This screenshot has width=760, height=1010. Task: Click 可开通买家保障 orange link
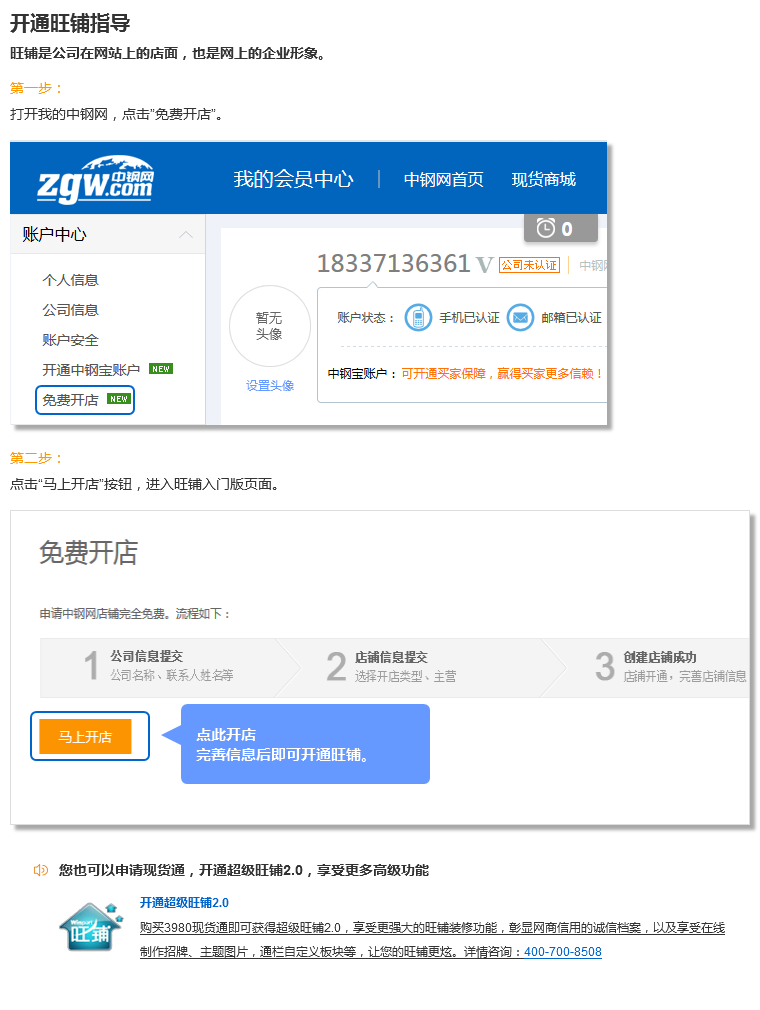[502, 374]
